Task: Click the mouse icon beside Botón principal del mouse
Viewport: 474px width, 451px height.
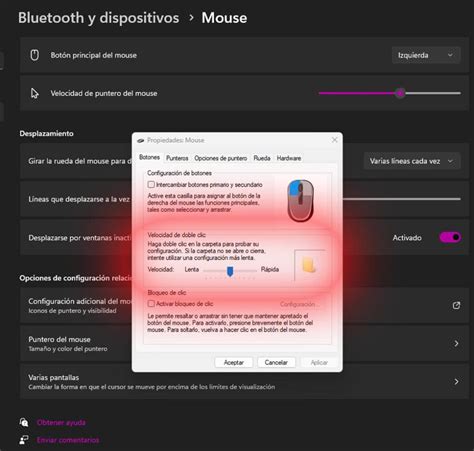Action: coord(35,55)
